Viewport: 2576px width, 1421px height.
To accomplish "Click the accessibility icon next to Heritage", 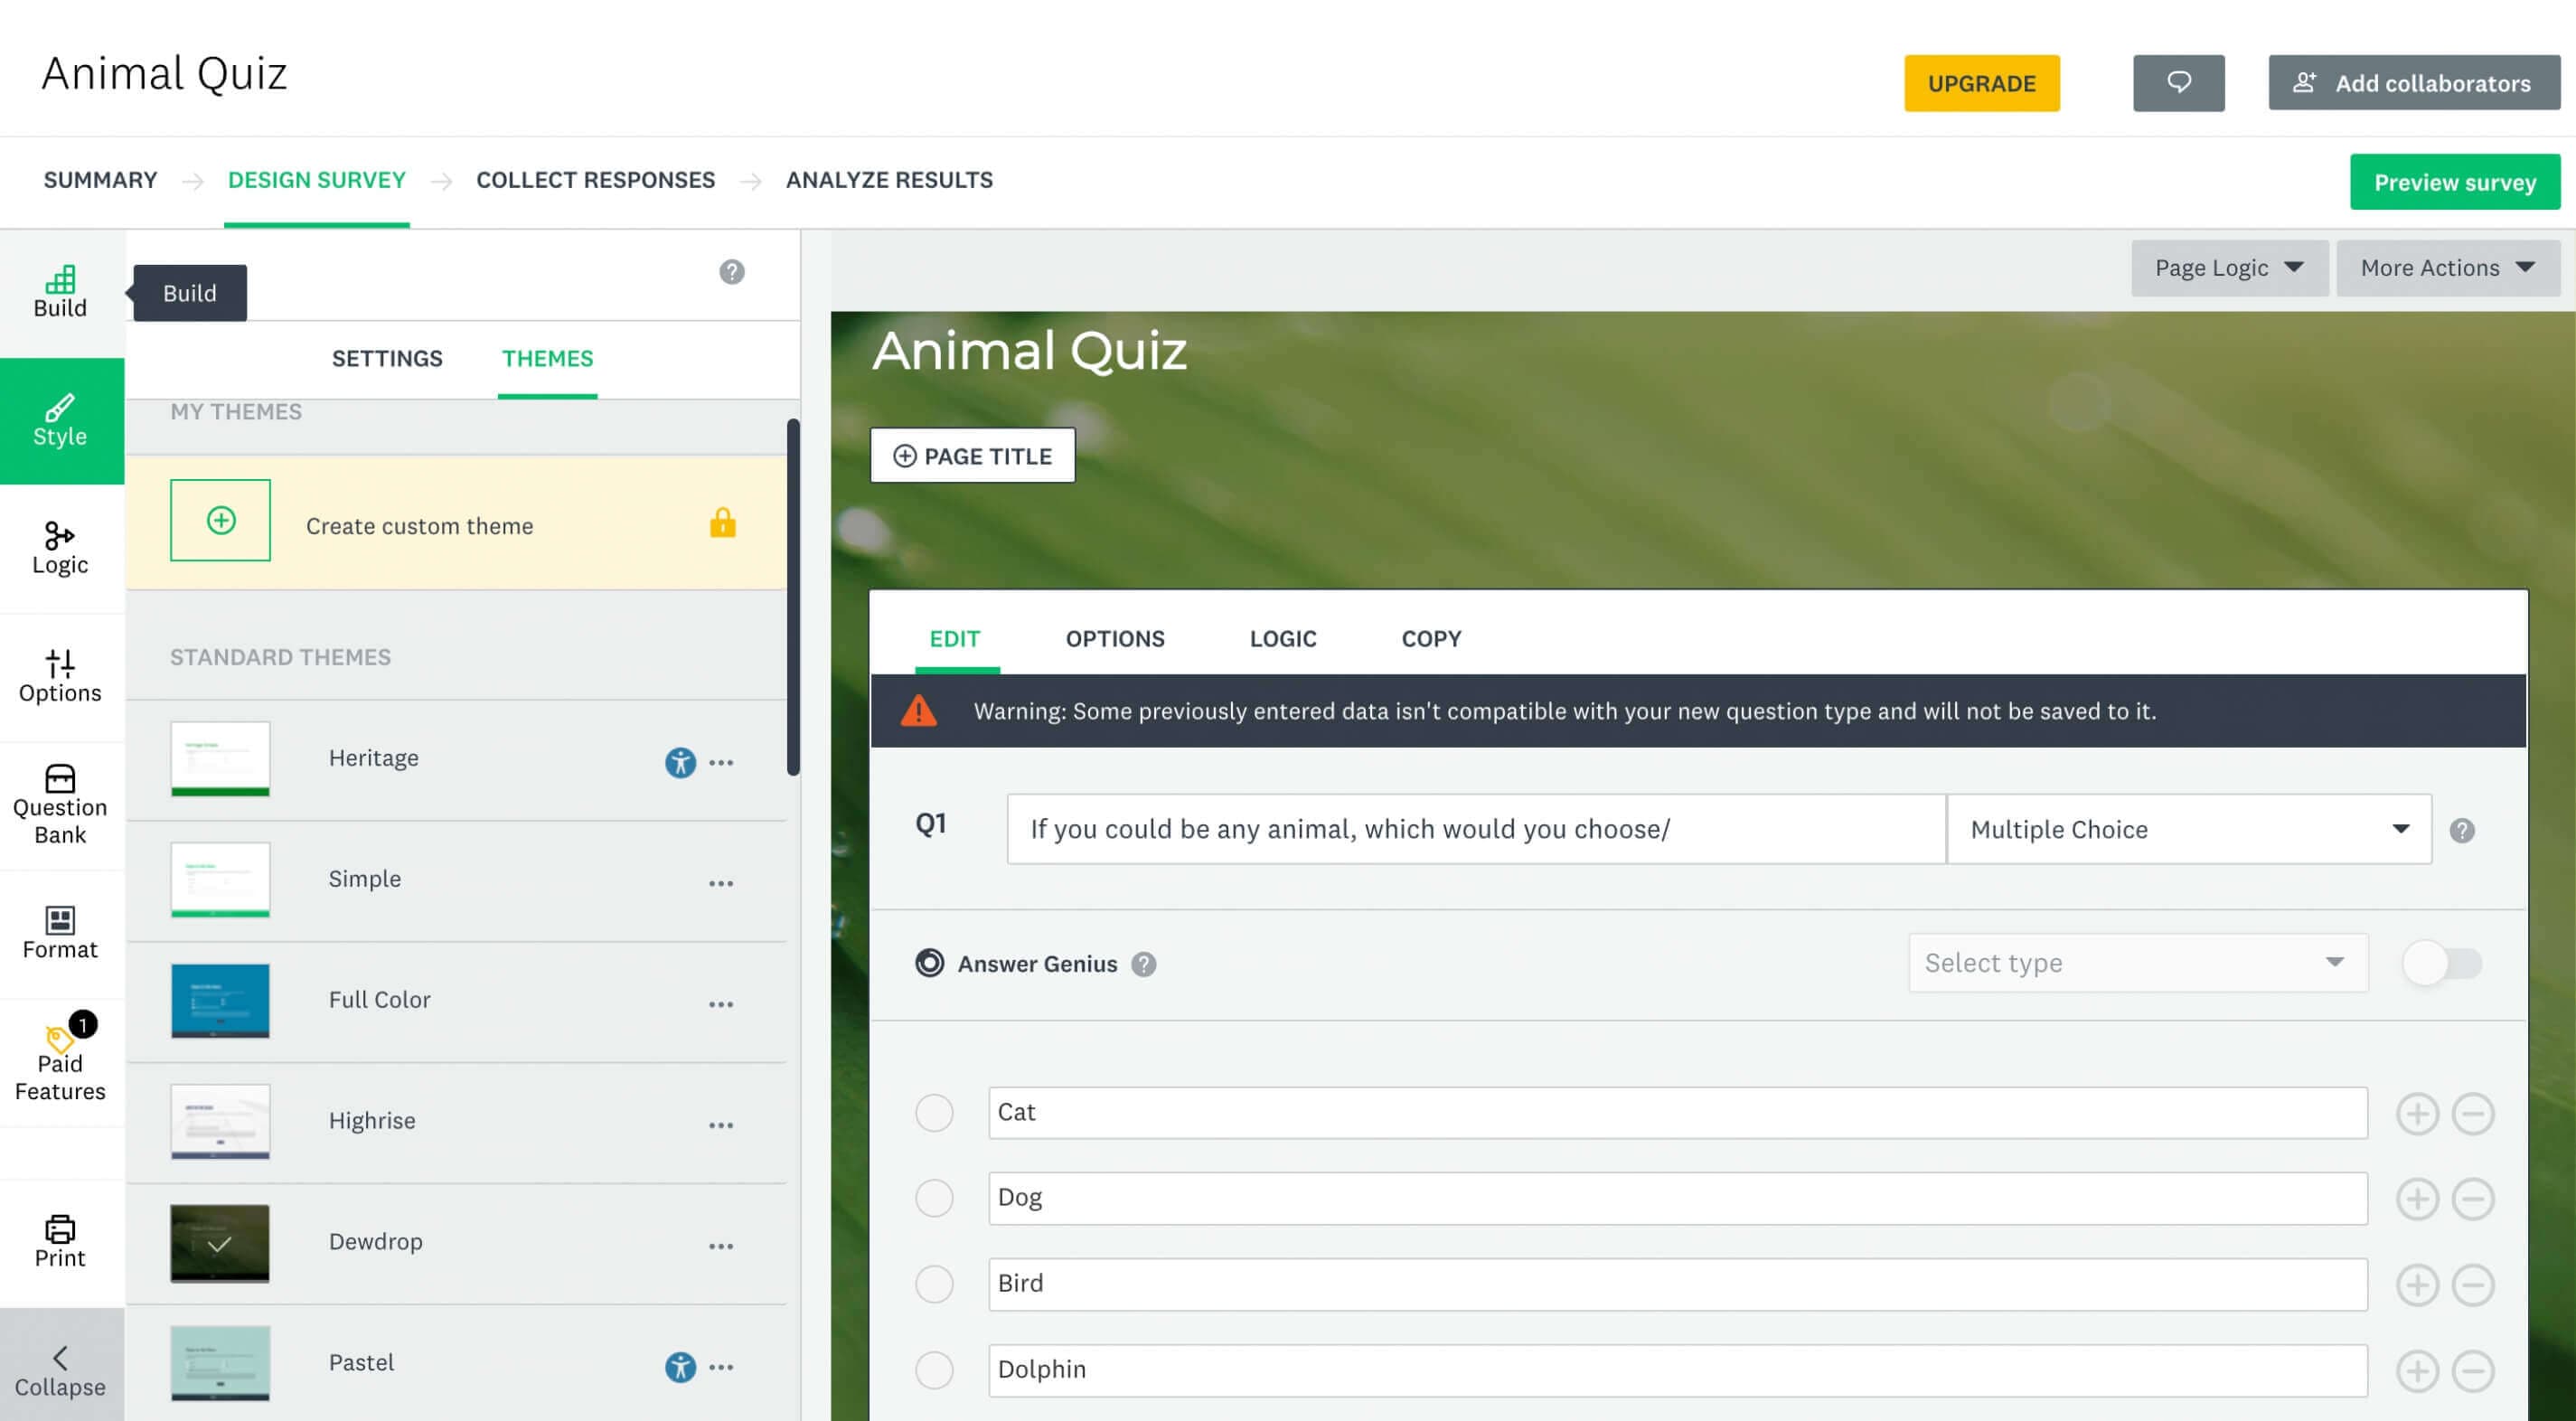I will [680, 762].
